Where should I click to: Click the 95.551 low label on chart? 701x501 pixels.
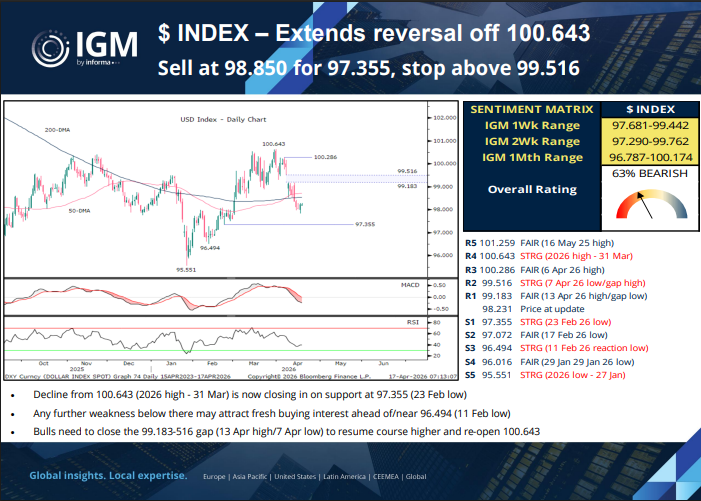[186, 268]
